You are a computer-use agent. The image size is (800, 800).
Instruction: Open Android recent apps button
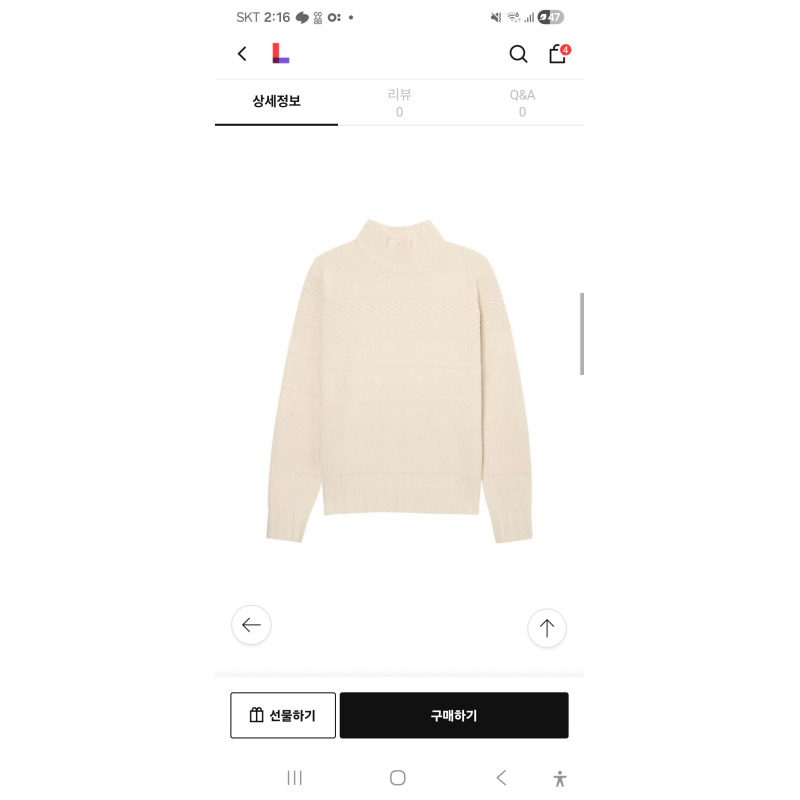294,778
